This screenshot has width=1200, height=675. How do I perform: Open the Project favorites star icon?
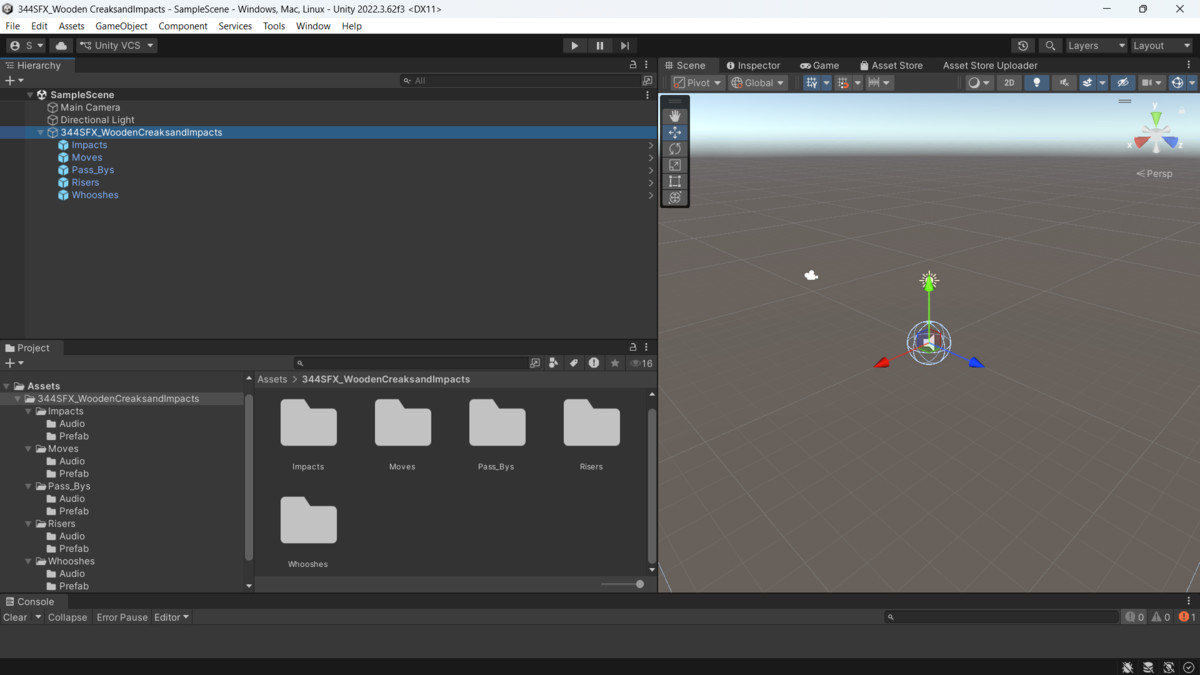(615, 363)
